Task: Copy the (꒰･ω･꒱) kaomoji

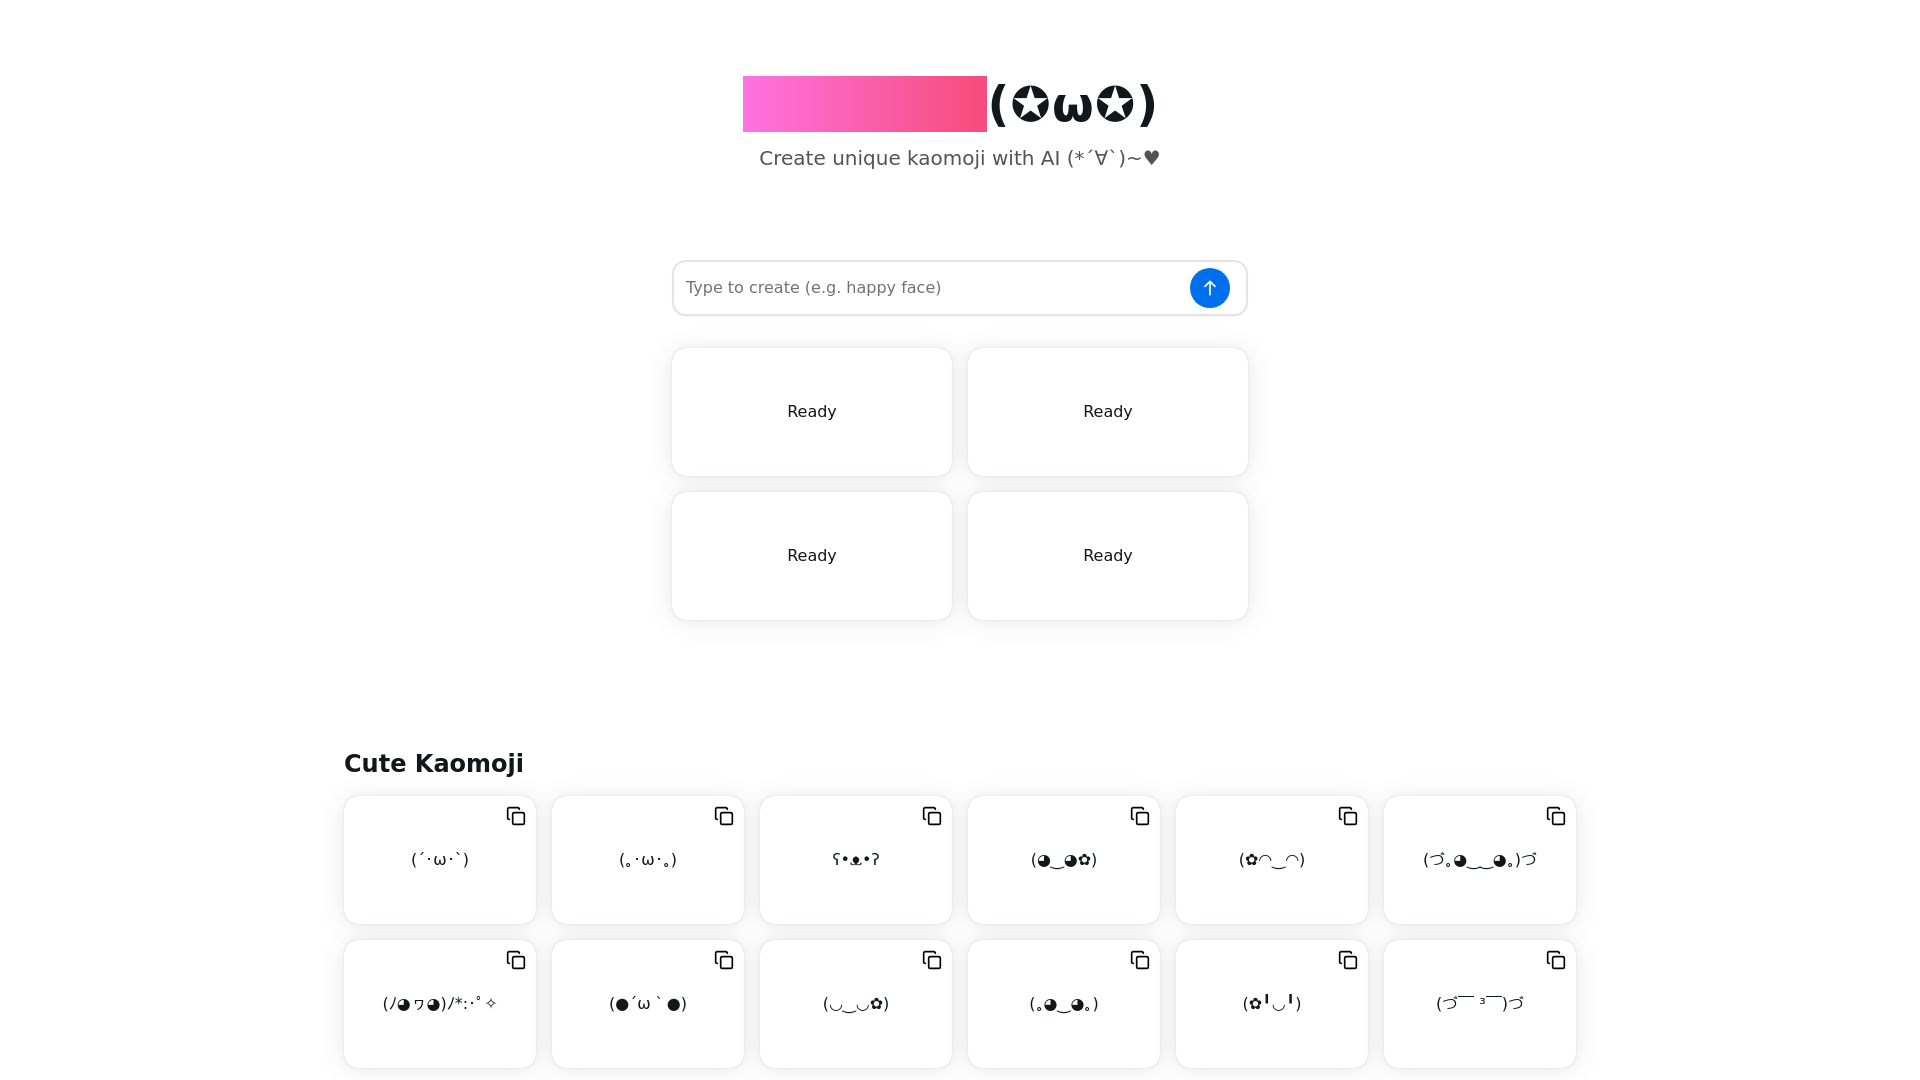Action: [x=724, y=815]
